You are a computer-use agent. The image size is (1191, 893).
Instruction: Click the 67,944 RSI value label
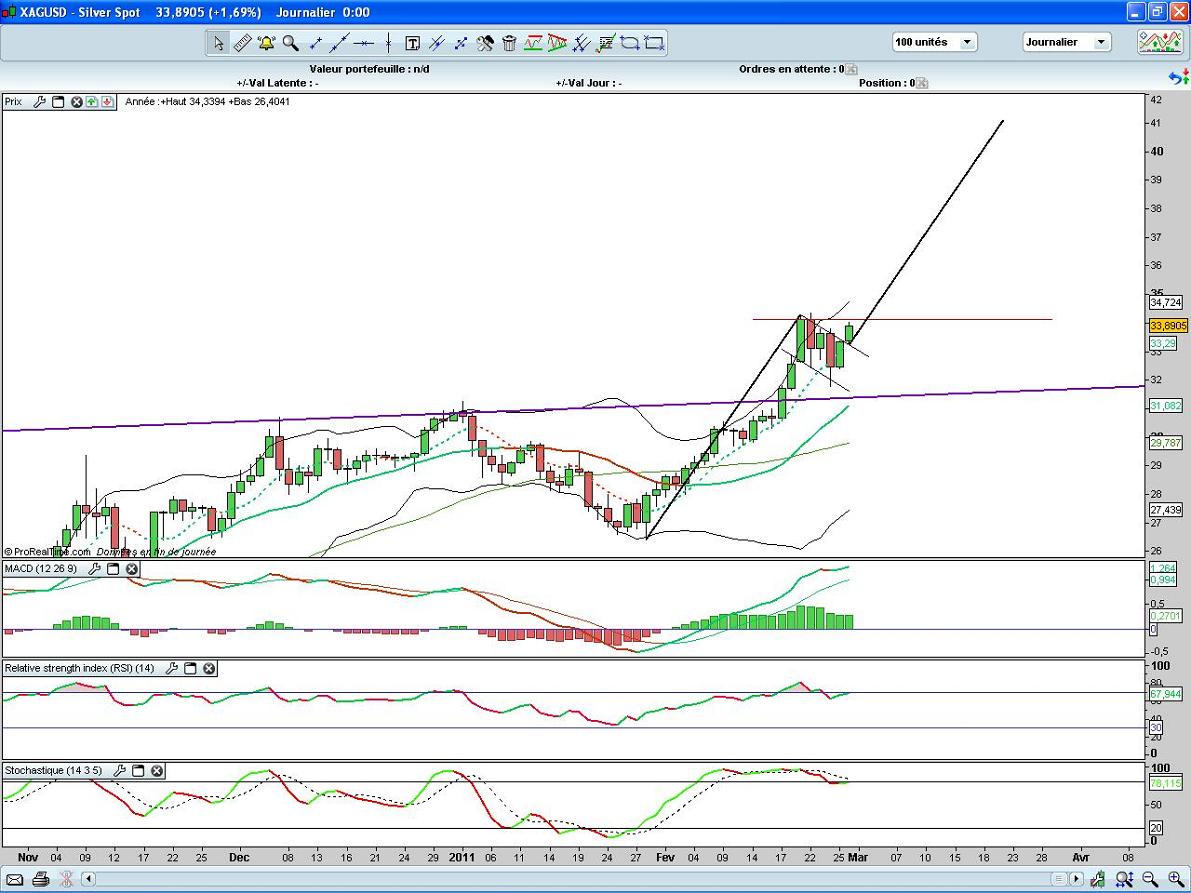tap(1165, 694)
